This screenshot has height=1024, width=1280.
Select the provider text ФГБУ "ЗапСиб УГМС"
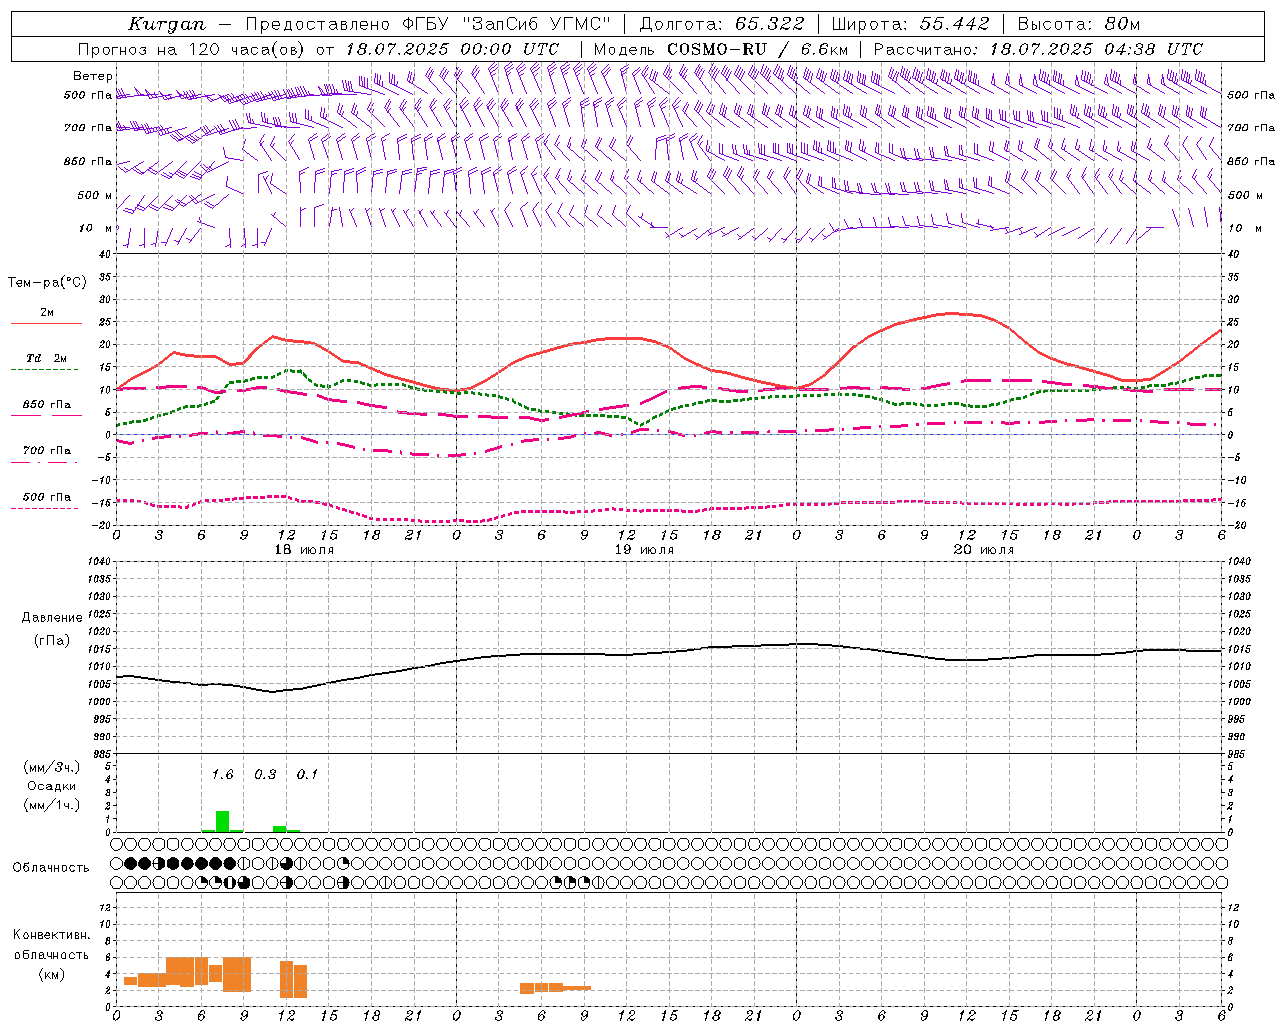point(508,24)
